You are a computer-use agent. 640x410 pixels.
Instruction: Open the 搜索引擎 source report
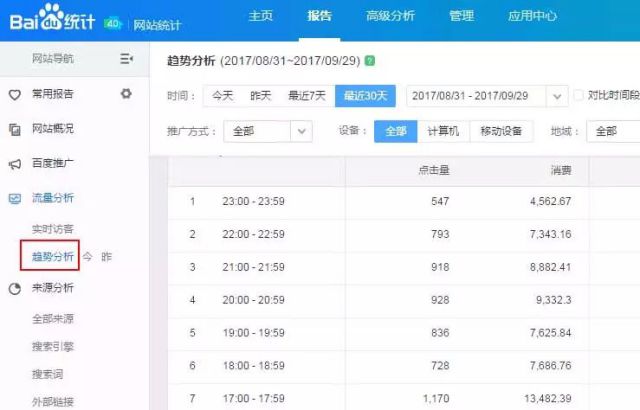52,346
